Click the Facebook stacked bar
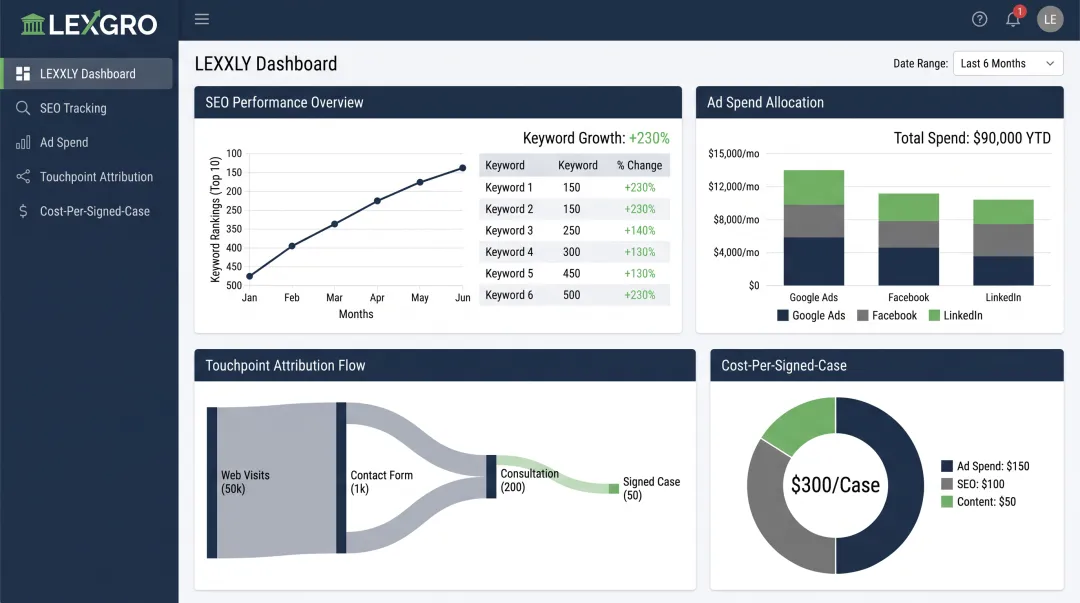Viewport: 1080px width, 603px height. tap(908, 239)
